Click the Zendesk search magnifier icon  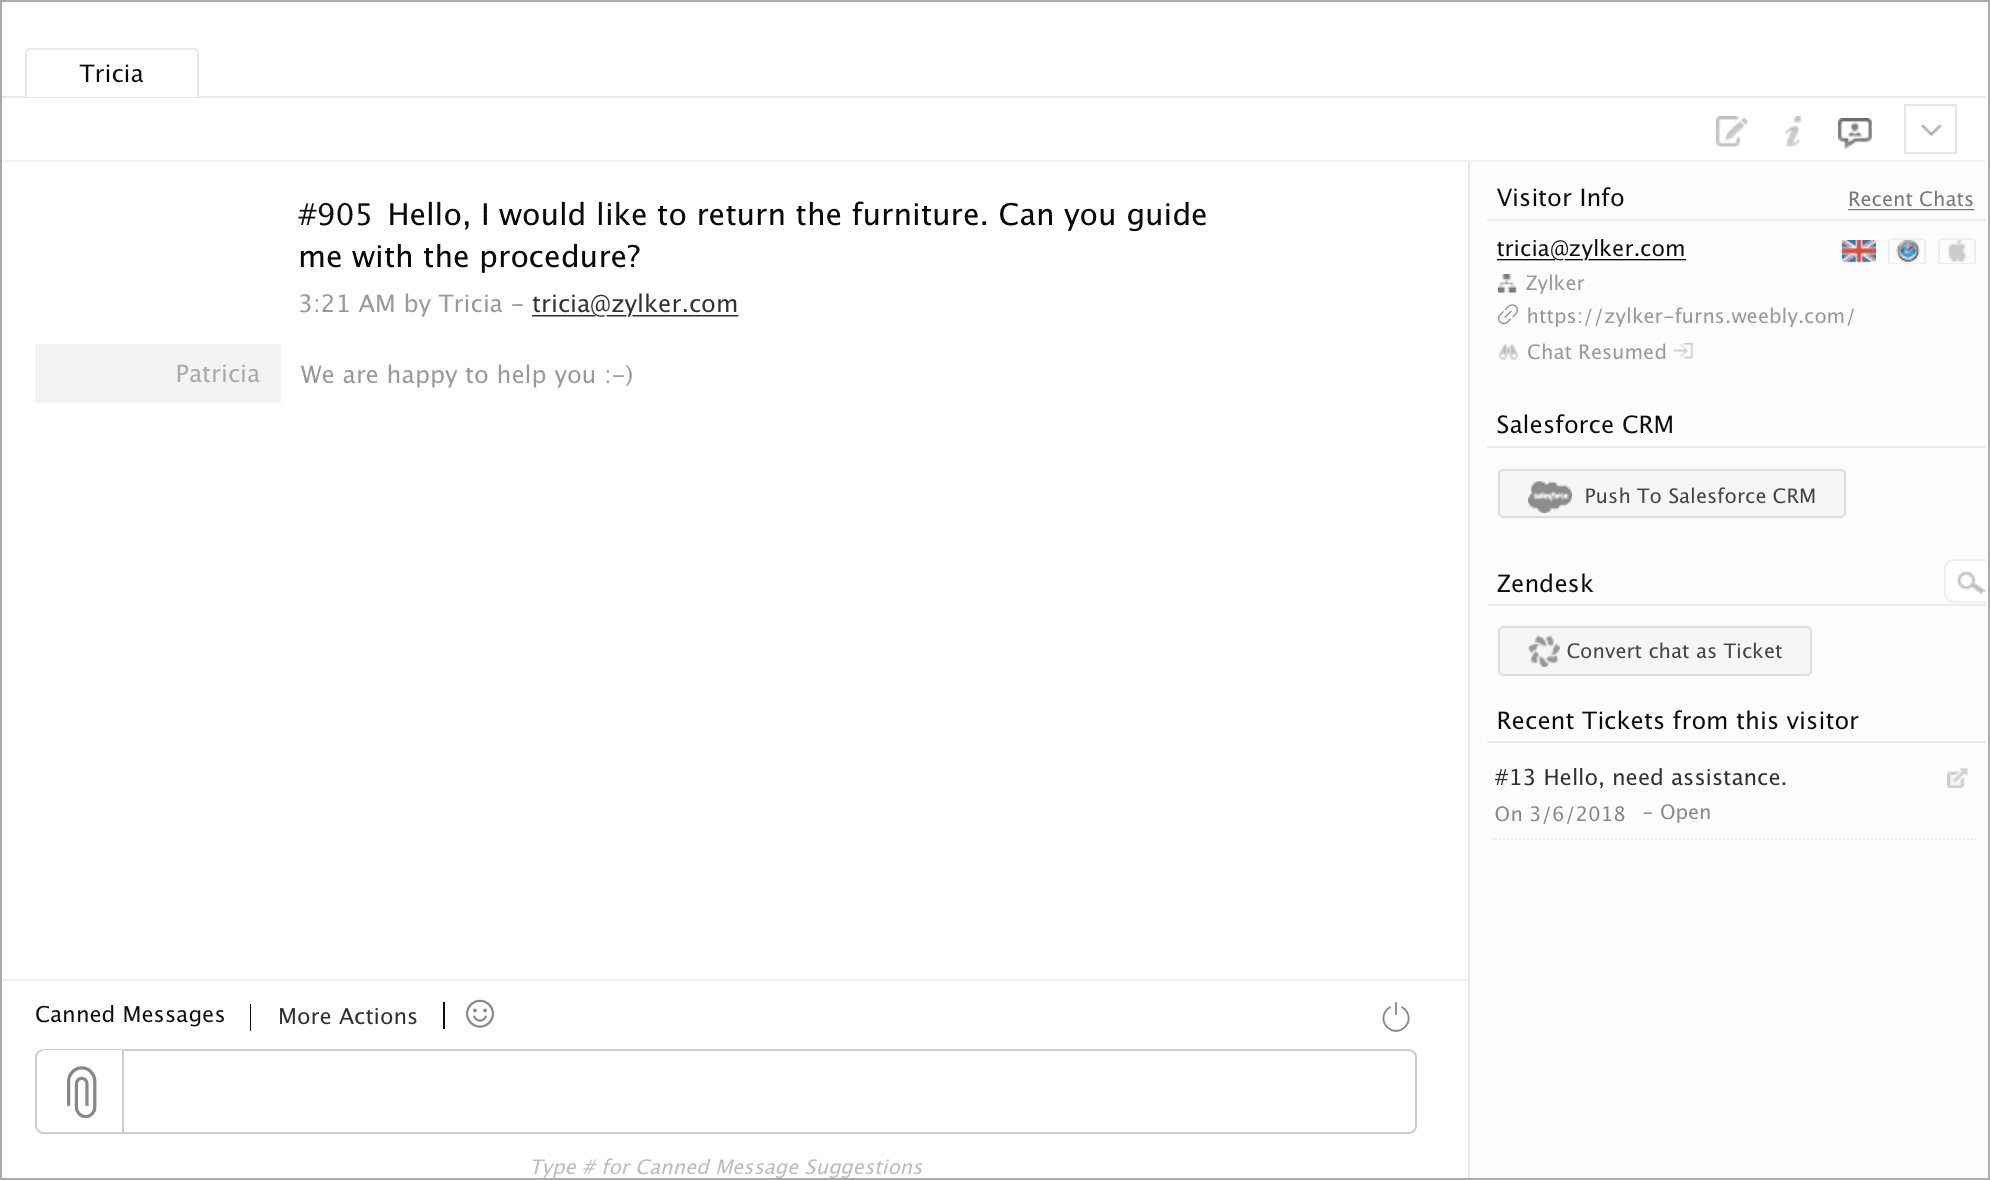(1969, 582)
